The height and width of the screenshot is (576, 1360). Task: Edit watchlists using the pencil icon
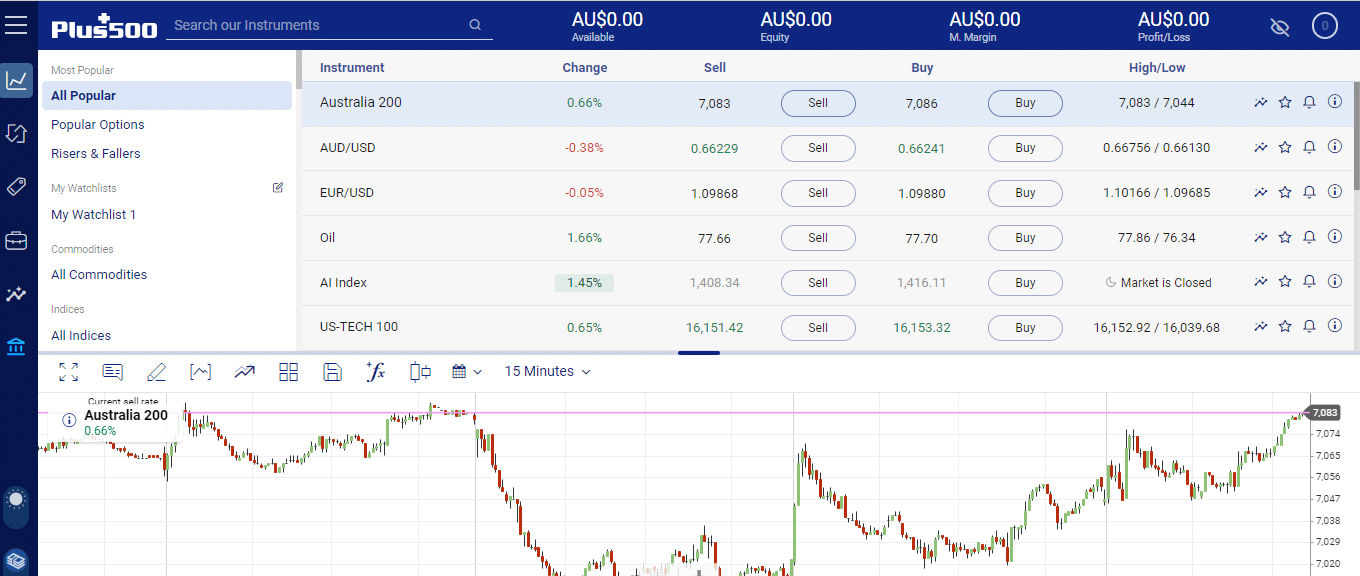point(278,187)
